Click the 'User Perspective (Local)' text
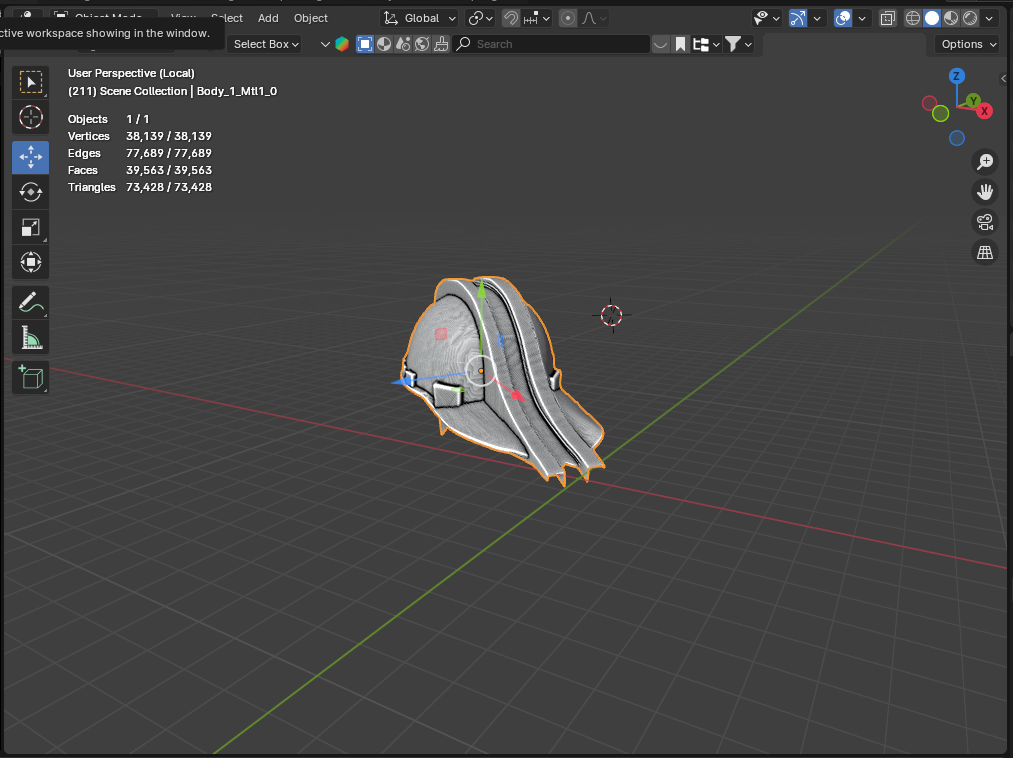The image size is (1013, 758). pyautogui.click(x=131, y=74)
